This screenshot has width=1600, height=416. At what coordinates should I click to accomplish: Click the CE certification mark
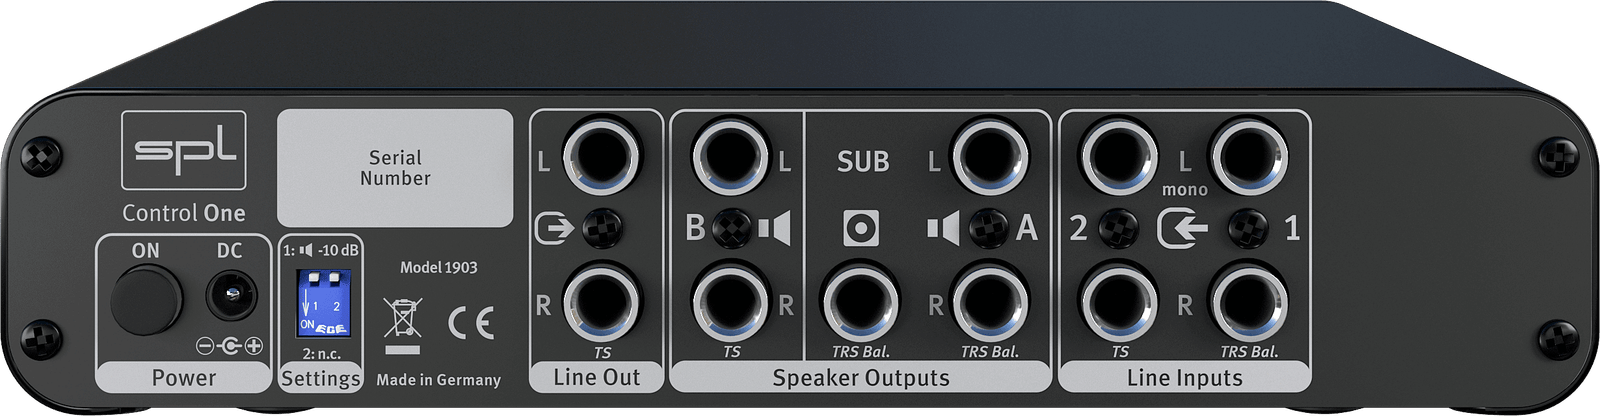coord(470,322)
